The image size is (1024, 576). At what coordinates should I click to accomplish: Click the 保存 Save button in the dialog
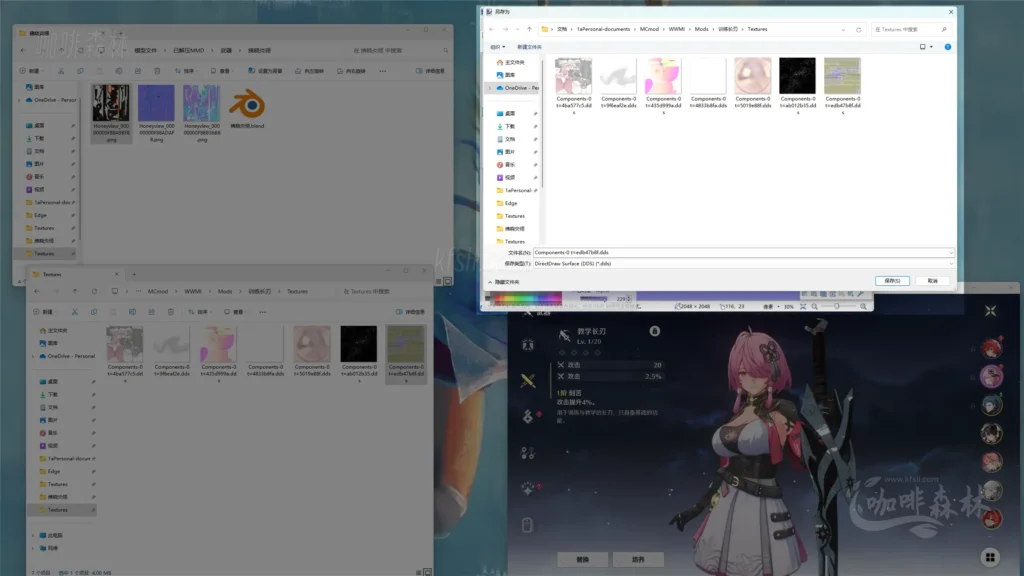(x=891, y=280)
